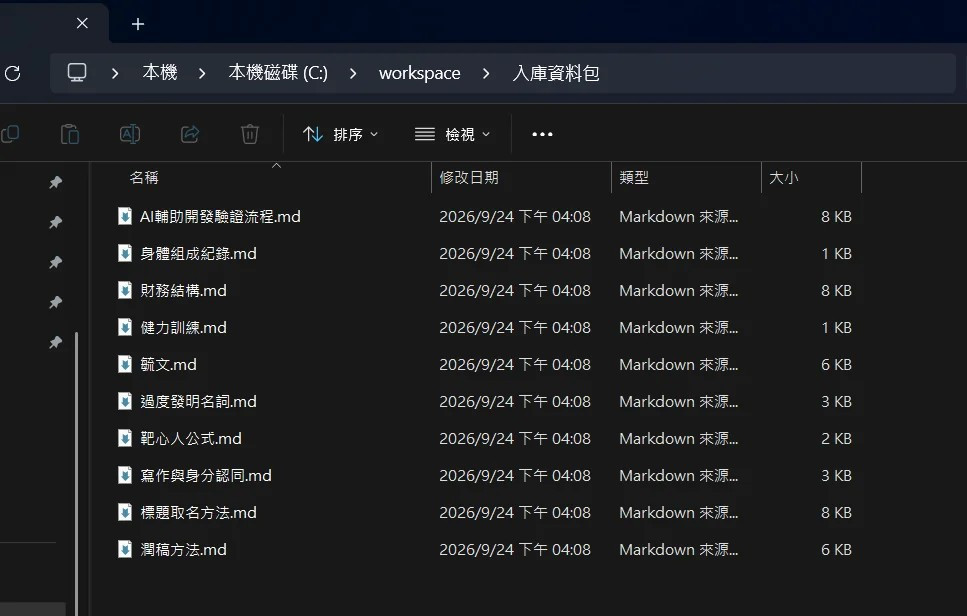Click the file icon of 籲文.md
Viewport: 967px width, 616px height.
coord(125,364)
